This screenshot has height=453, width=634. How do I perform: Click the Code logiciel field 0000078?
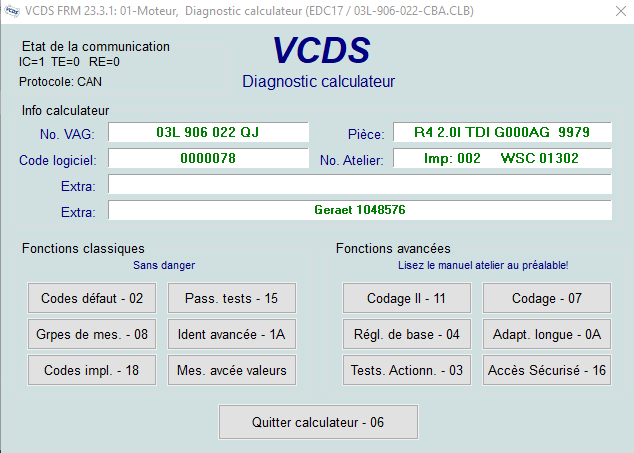(x=208, y=158)
